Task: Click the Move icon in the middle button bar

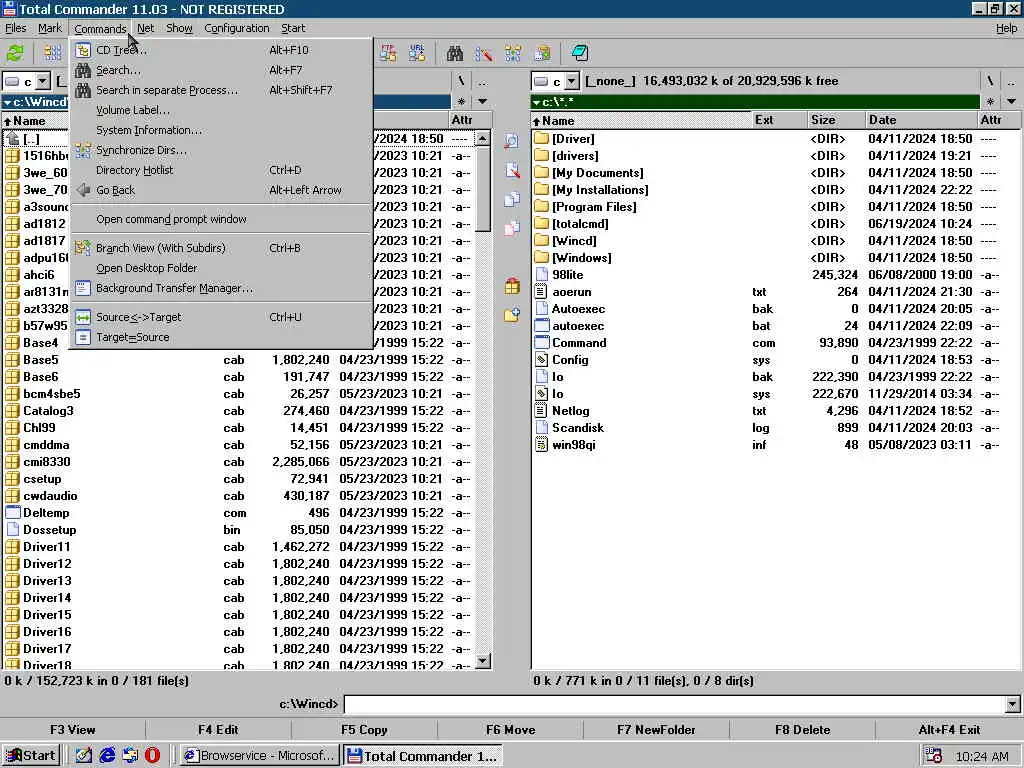Action: (x=512, y=228)
